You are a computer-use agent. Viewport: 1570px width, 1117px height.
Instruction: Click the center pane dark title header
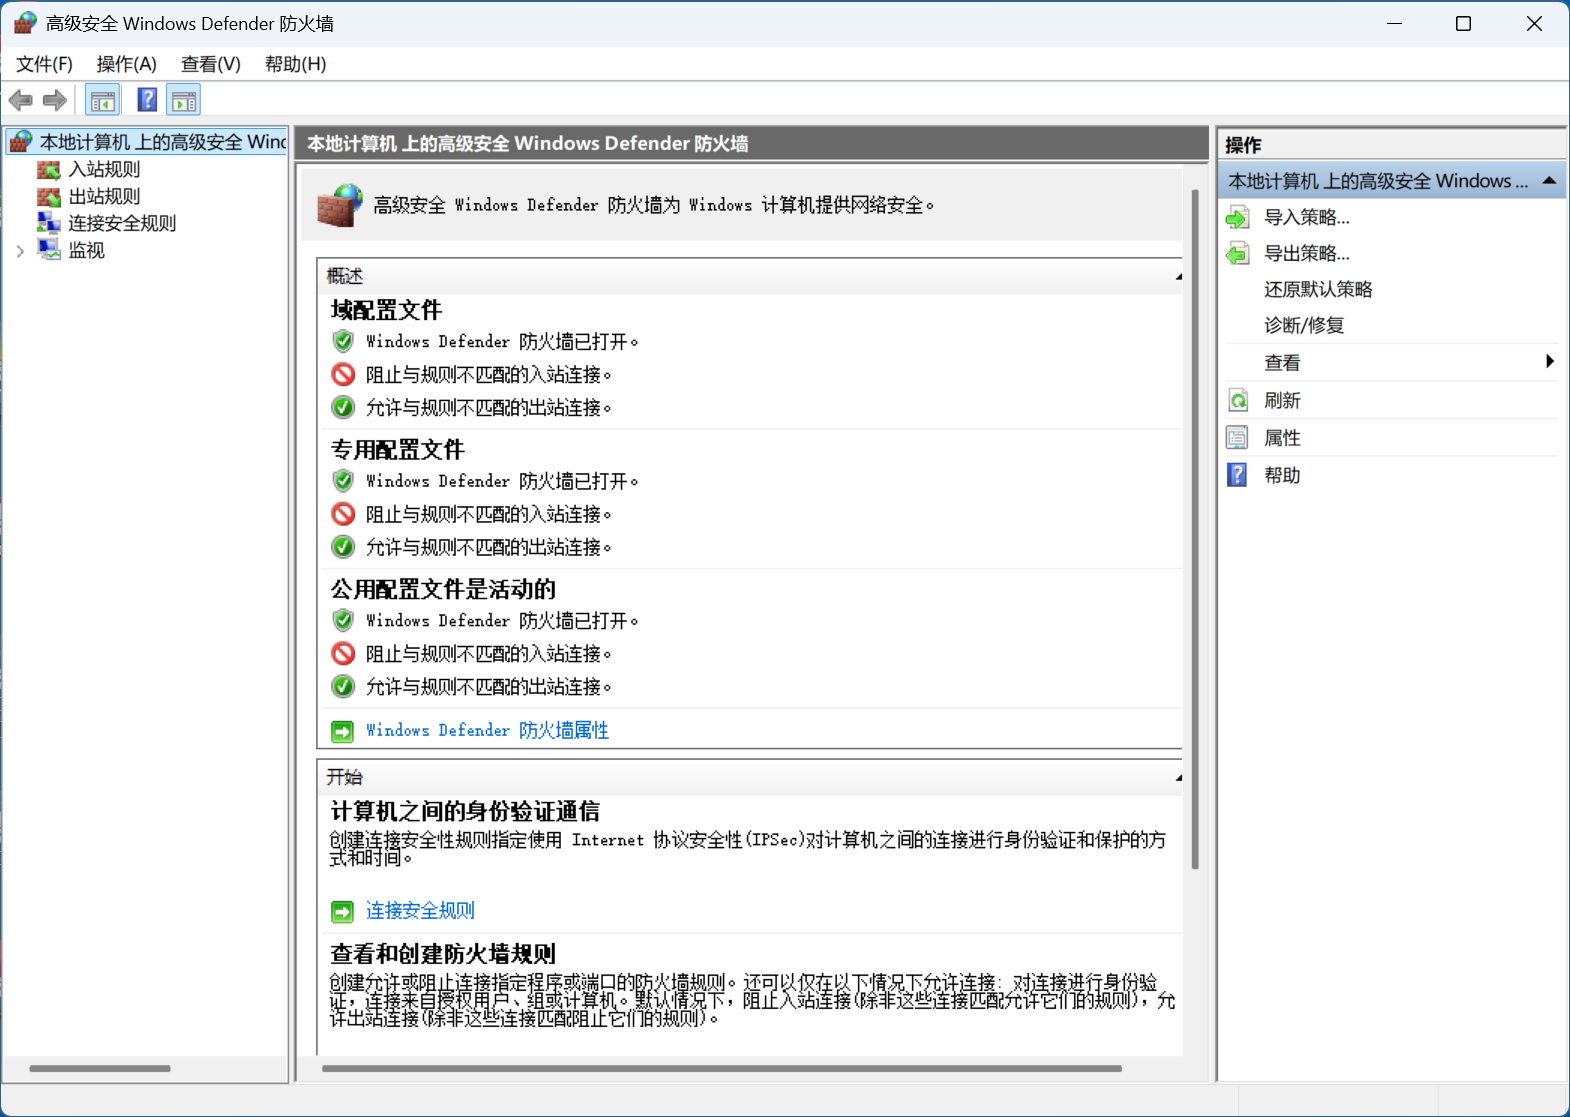coord(752,143)
